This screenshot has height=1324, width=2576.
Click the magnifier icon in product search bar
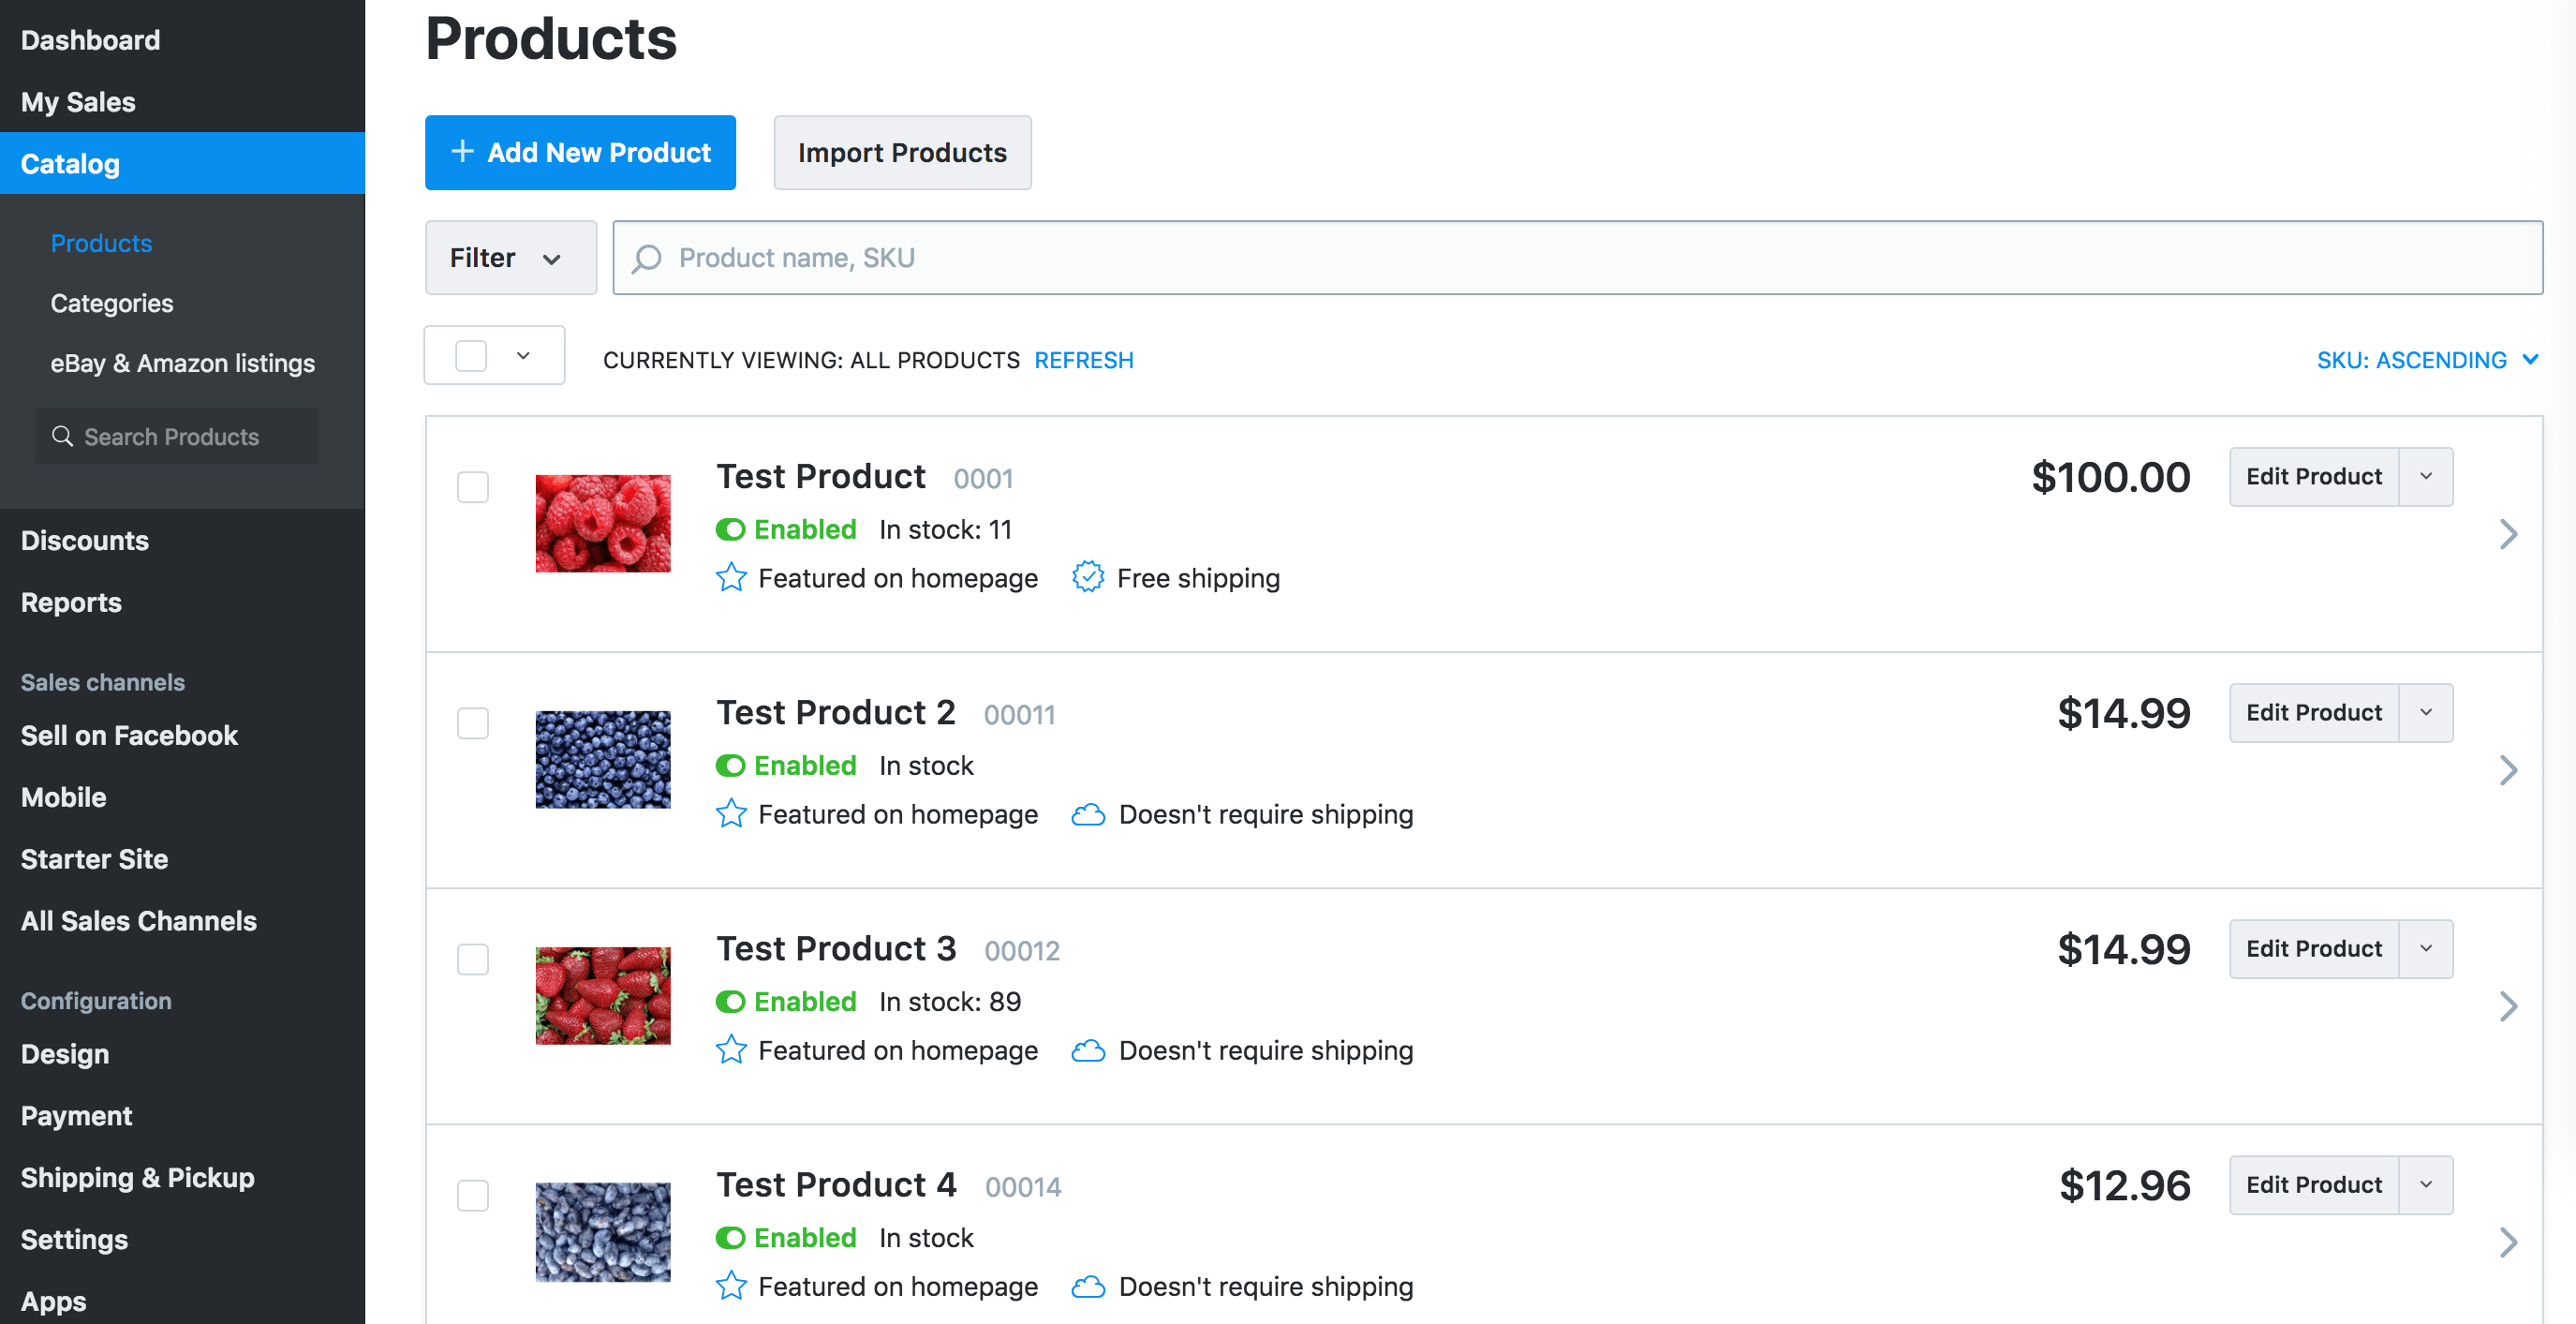click(647, 258)
